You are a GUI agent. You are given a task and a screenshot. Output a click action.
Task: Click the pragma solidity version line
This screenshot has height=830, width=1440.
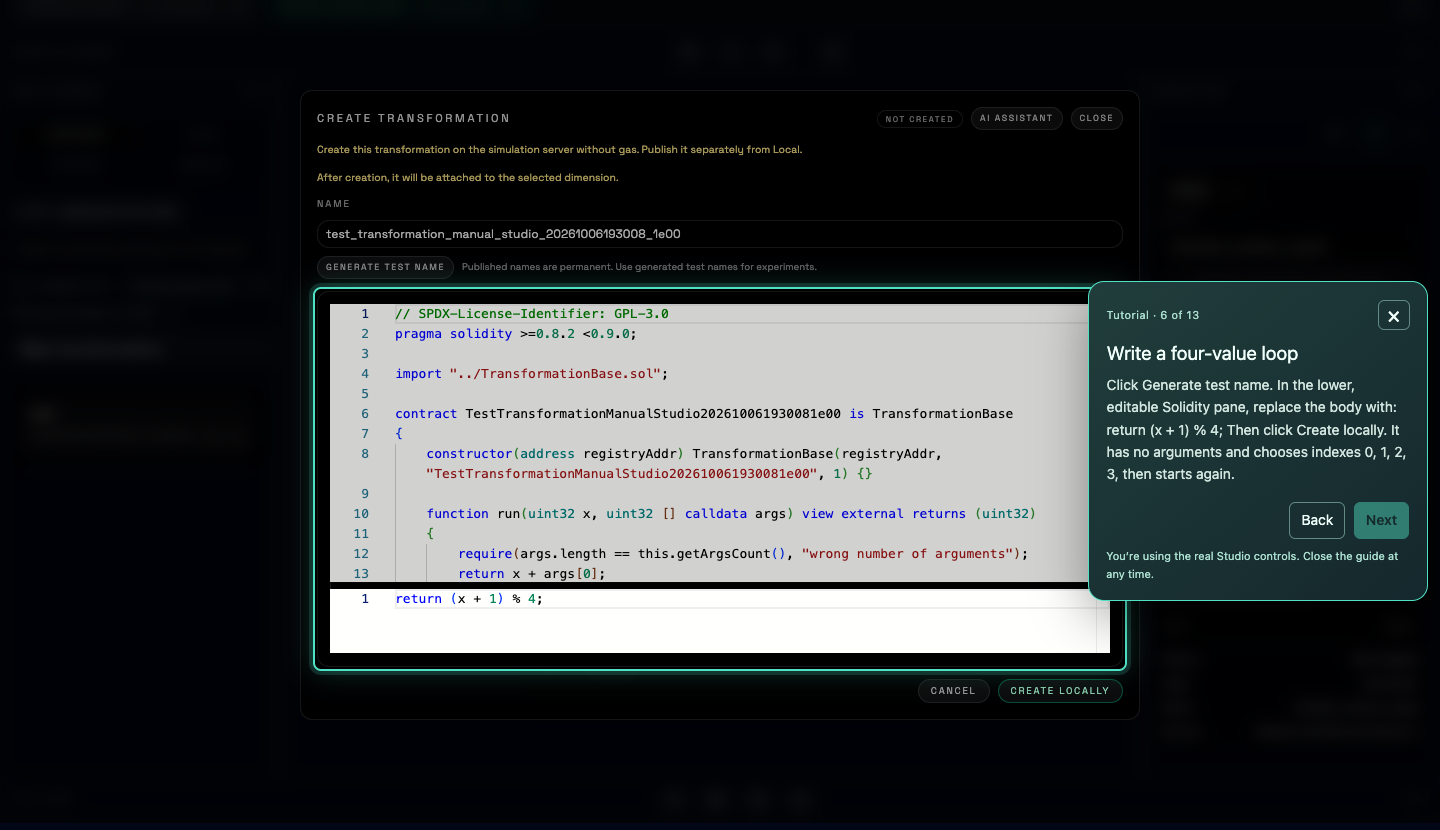pyautogui.click(x=516, y=334)
